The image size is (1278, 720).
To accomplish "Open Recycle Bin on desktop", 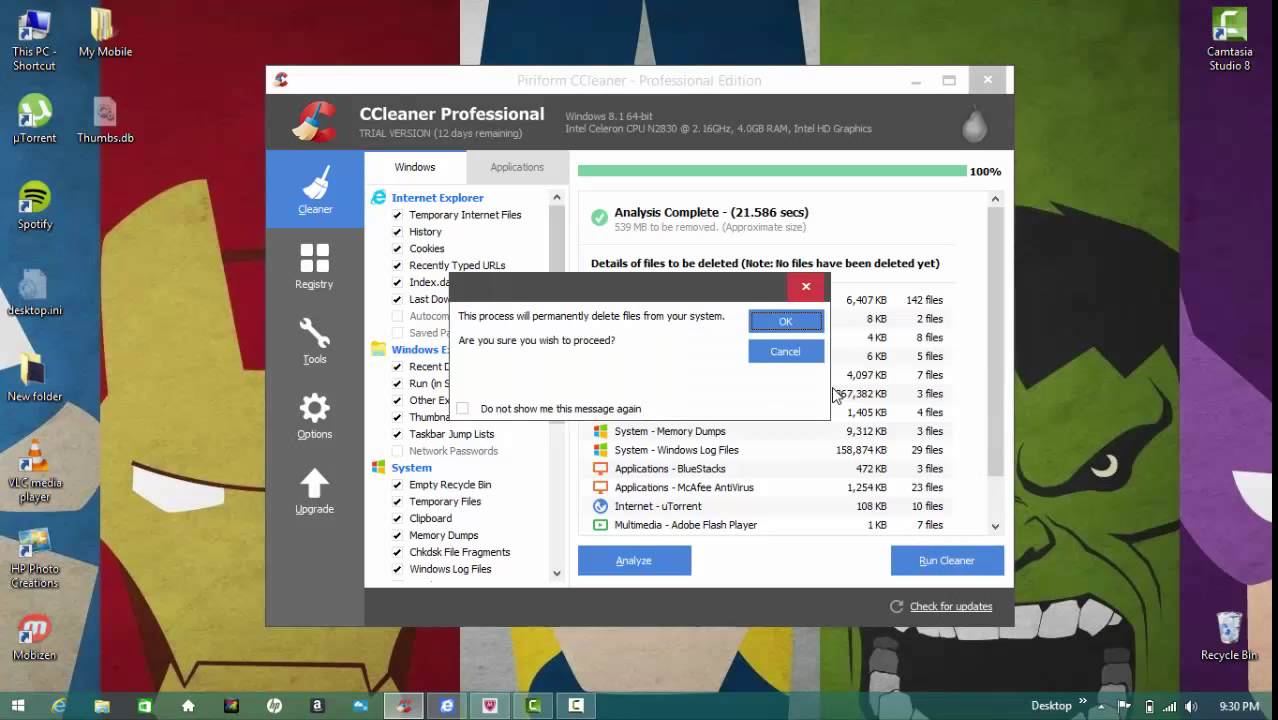I will pos(1229,637).
